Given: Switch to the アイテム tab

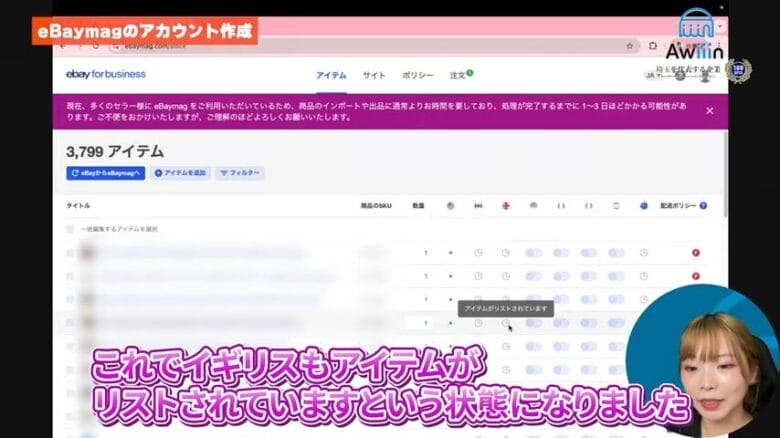Looking at the screenshot, I should click(x=331, y=75).
